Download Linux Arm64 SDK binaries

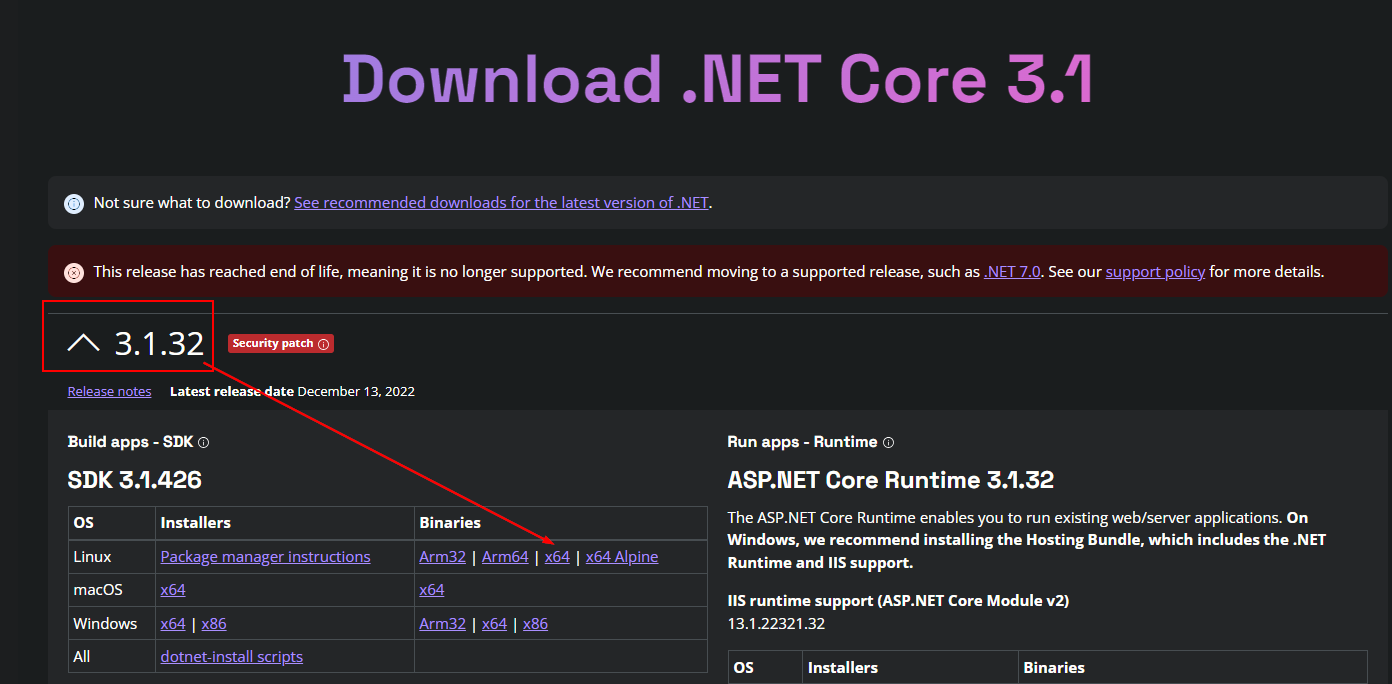pos(505,556)
